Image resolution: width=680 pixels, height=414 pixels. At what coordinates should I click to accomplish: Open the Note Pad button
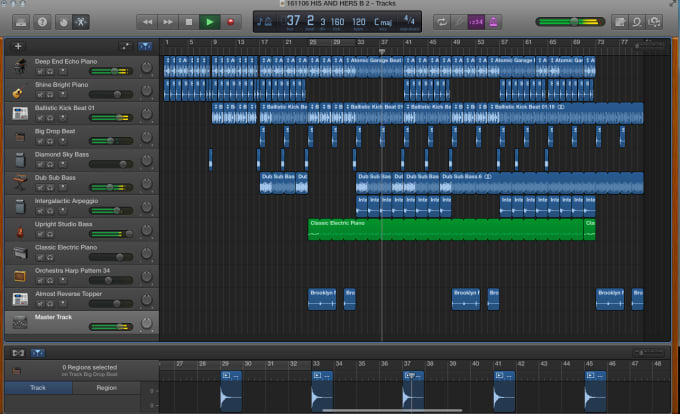click(x=620, y=22)
